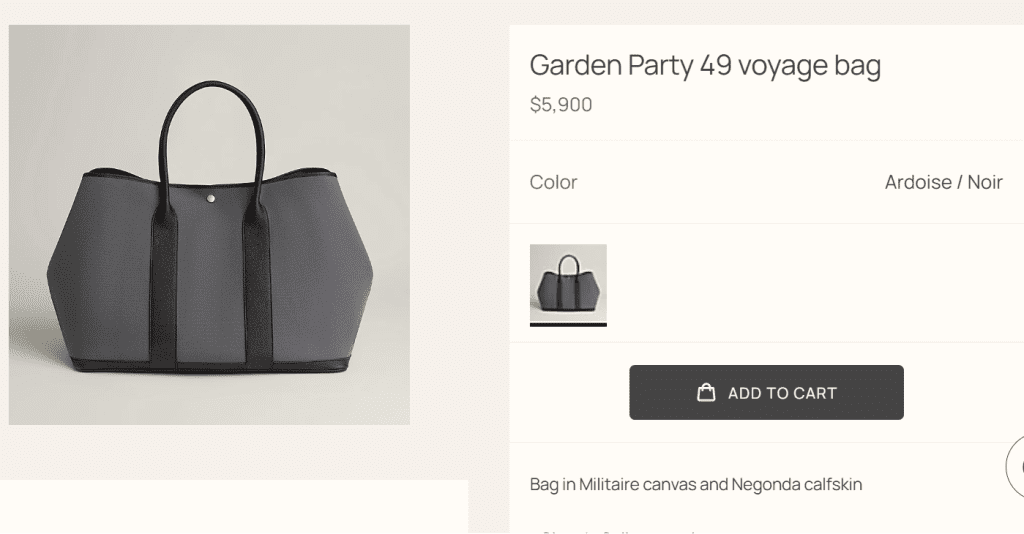Click the shopping bag icon in the Add to Cart button
This screenshot has width=1024, height=534.
pos(706,393)
